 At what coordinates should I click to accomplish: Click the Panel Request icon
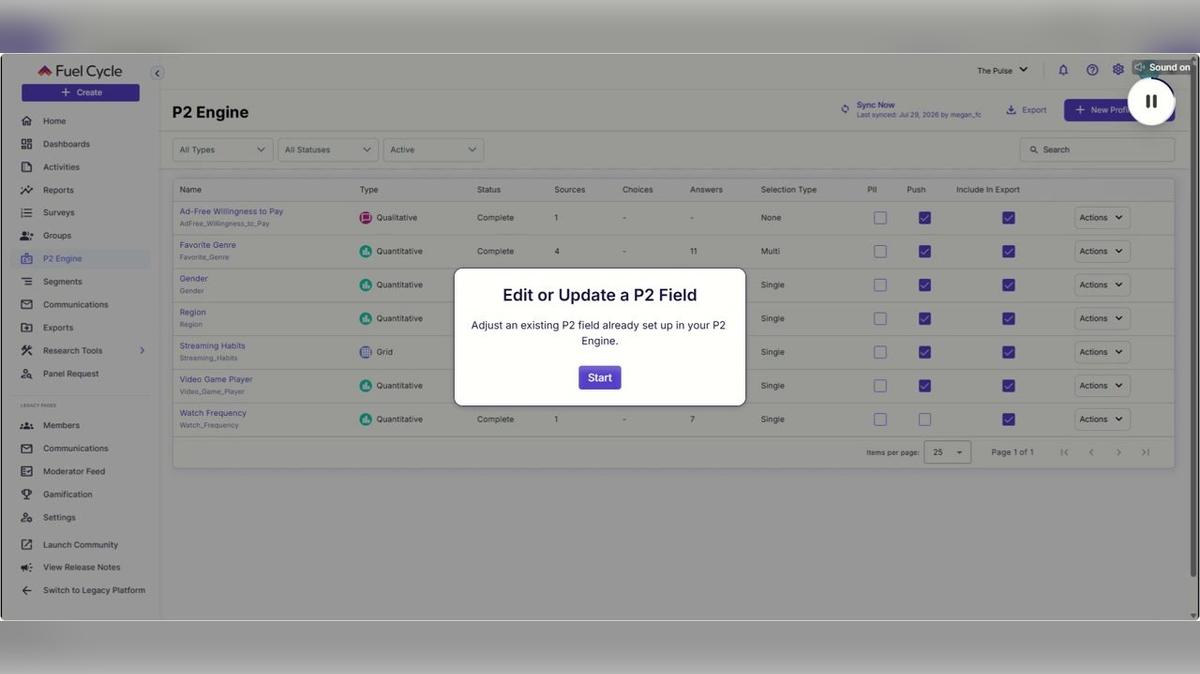[27, 374]
